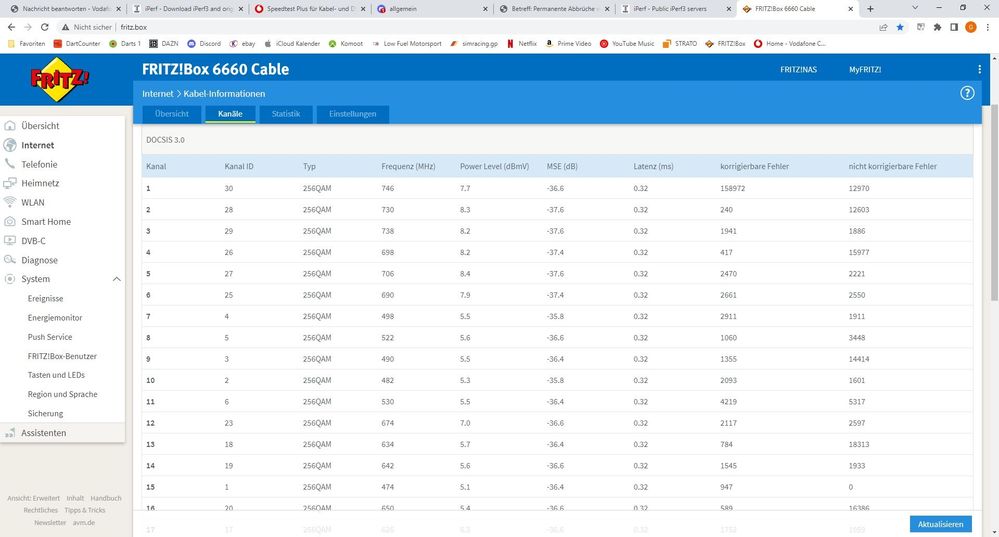Click the WLAN wifi icon
The image size is (999, 537).
10,203
